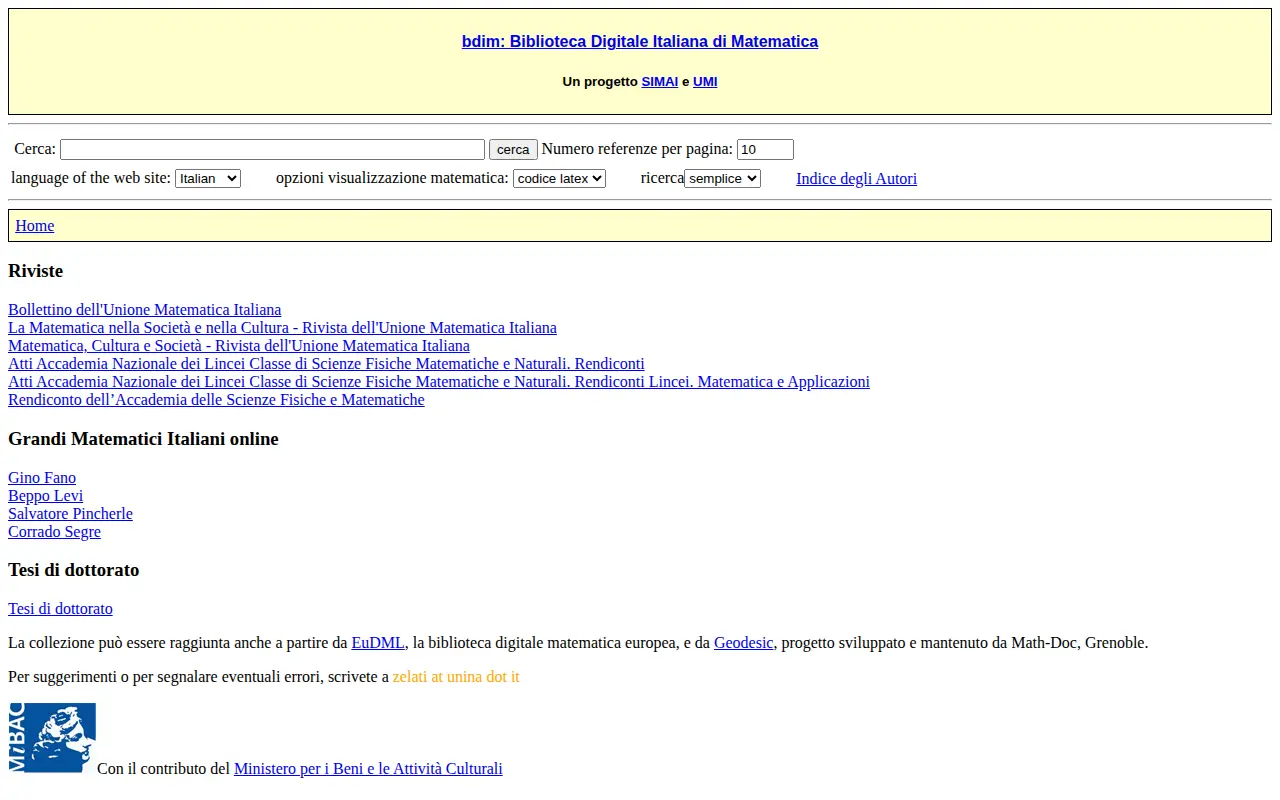1280x800 pixels.
Task: Open Rendiconto dell'Accademia delle Scienze Fisiche link
Action: coord(216,400)
